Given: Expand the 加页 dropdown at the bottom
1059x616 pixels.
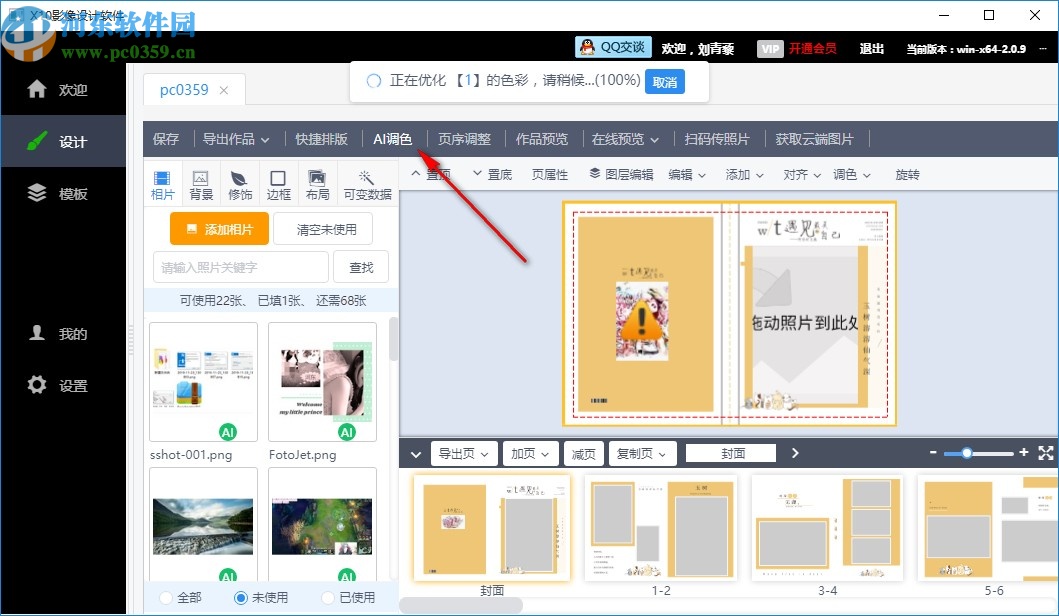Looking at the screenshot, I should (x=530, y=453).
